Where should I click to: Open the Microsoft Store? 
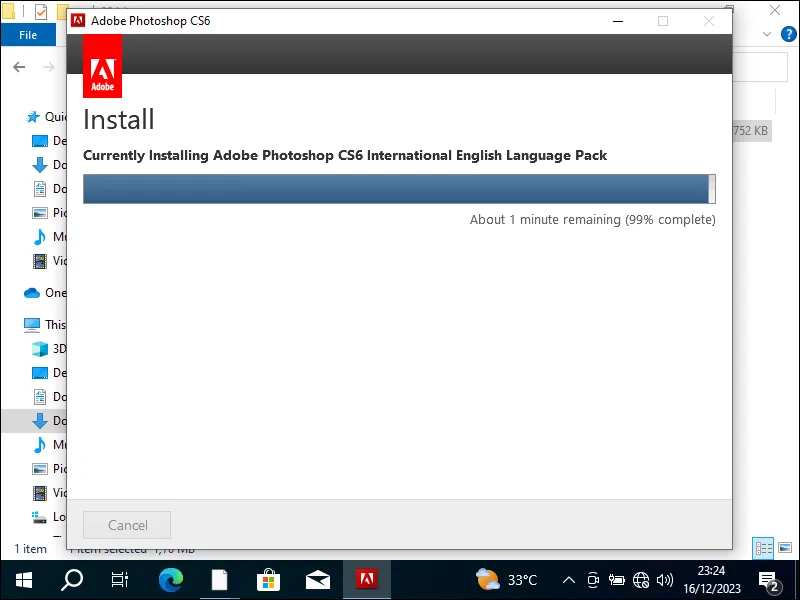point(269,579)
